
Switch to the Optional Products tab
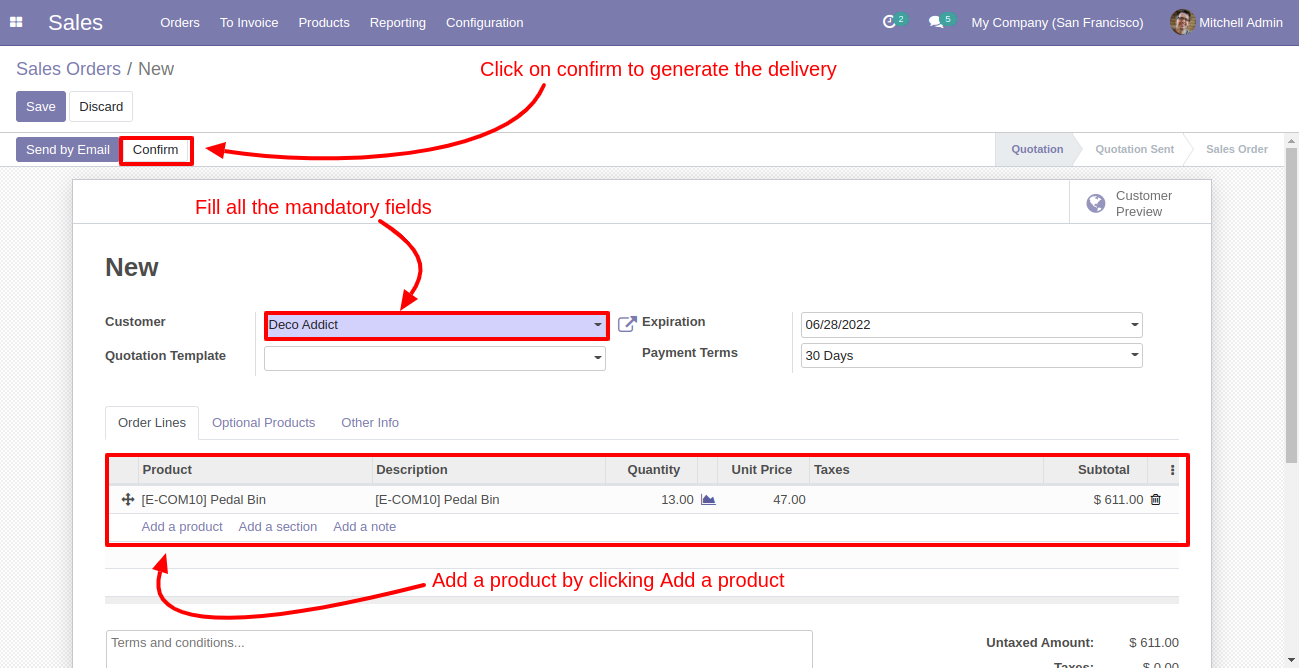point(263,423)
